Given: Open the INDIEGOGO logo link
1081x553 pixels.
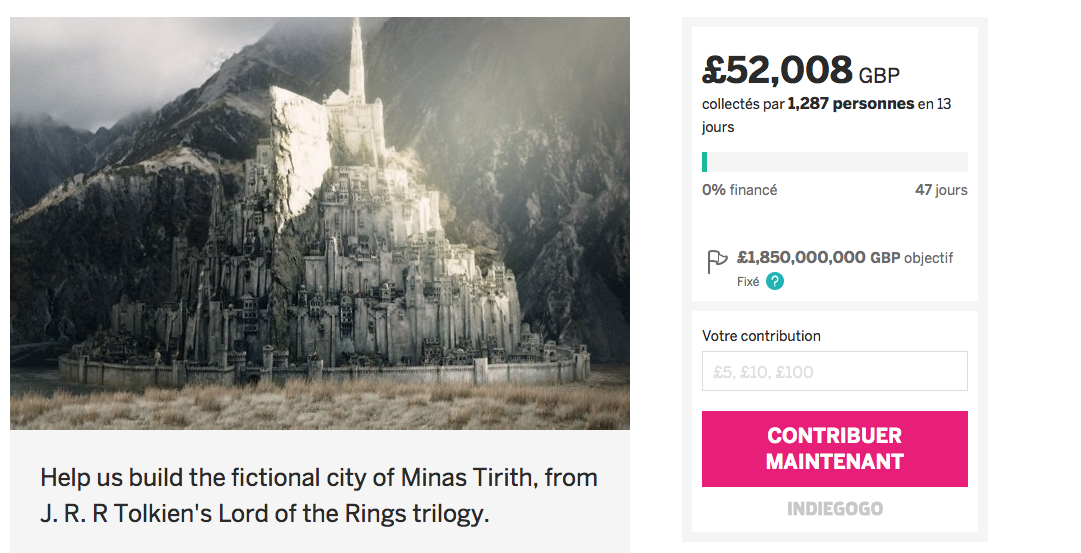Looking at the screenshot, I should tap(834, 509).
